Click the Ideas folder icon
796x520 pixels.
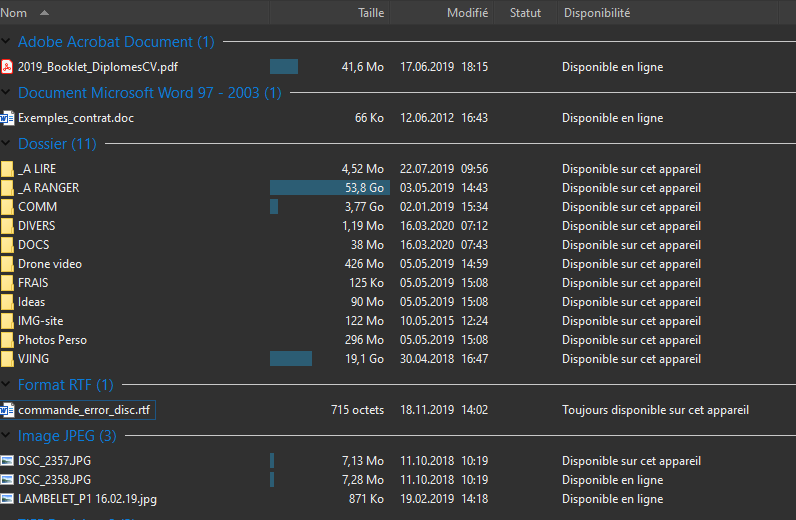point(7,302)
